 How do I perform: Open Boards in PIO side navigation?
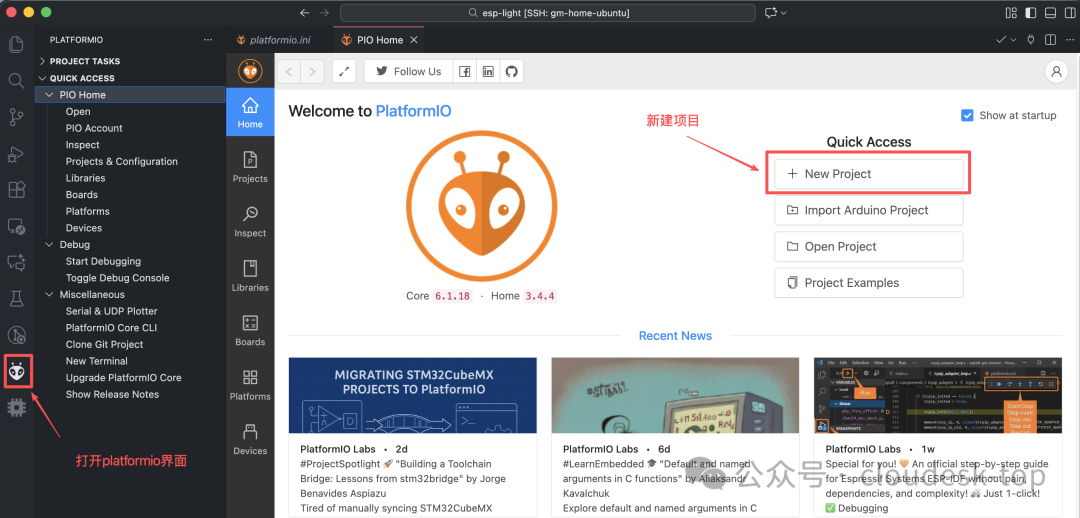coord(250,330)
